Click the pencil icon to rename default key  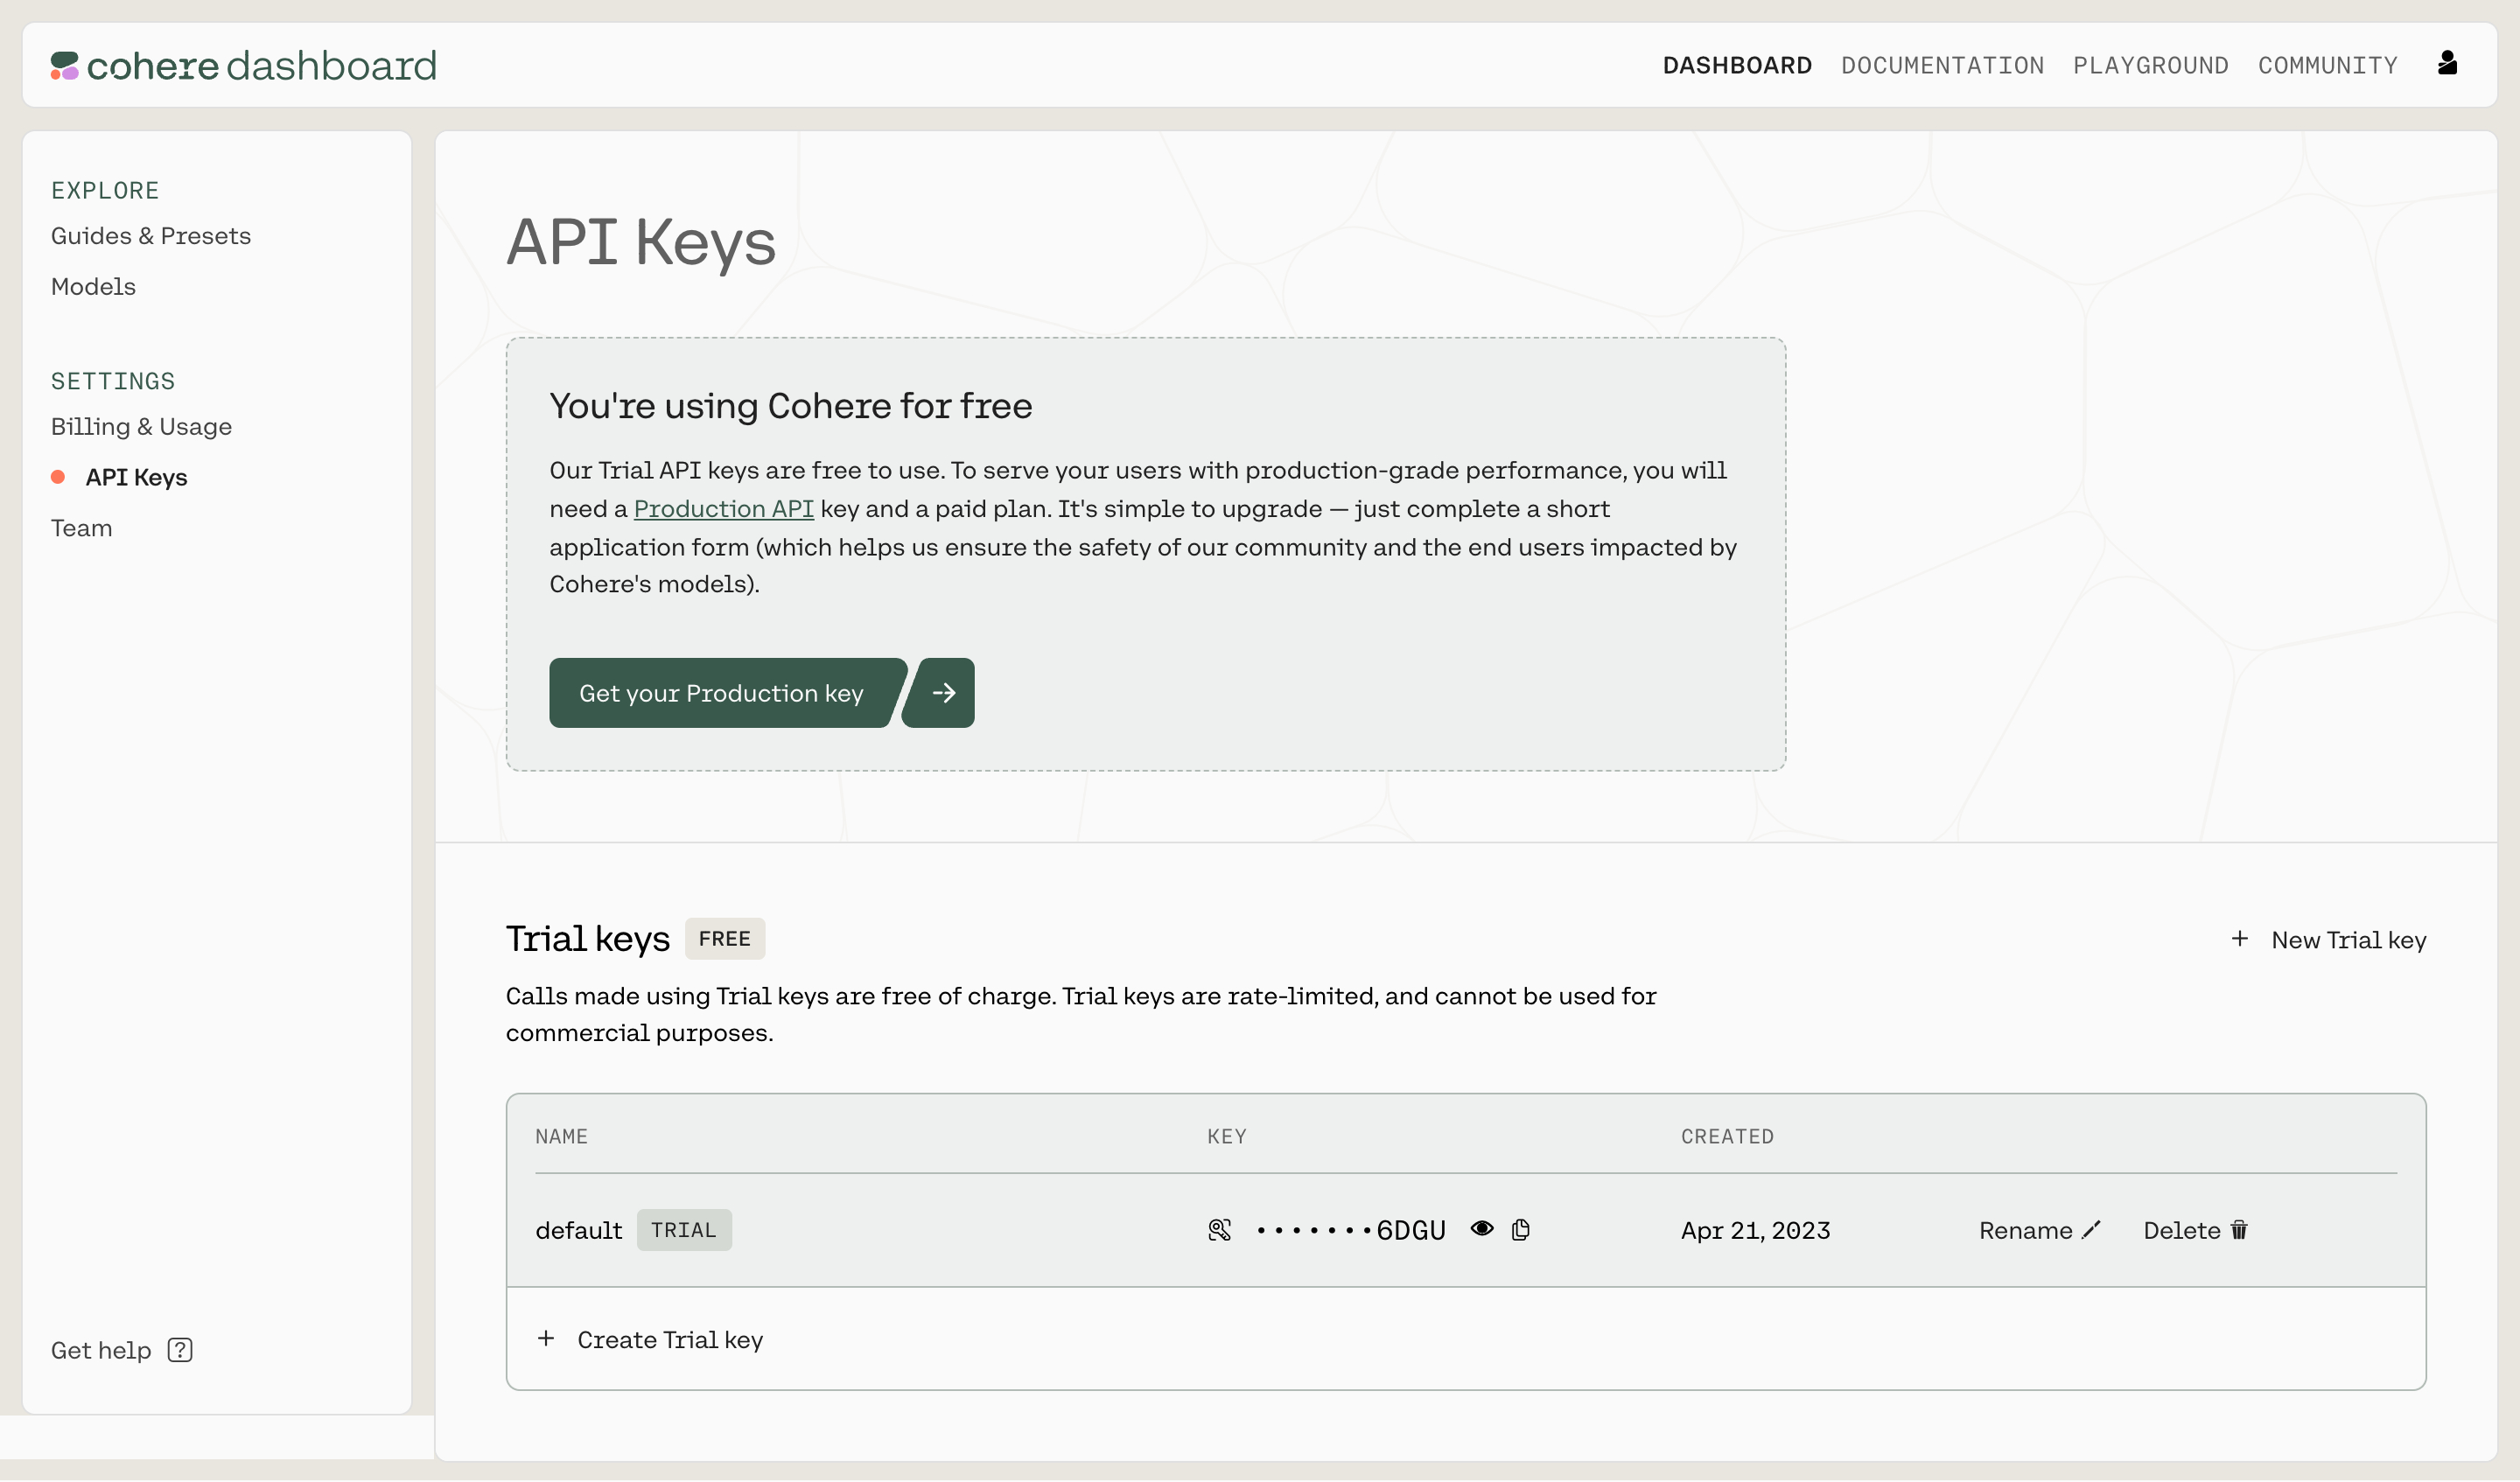coord(2091,1230)
